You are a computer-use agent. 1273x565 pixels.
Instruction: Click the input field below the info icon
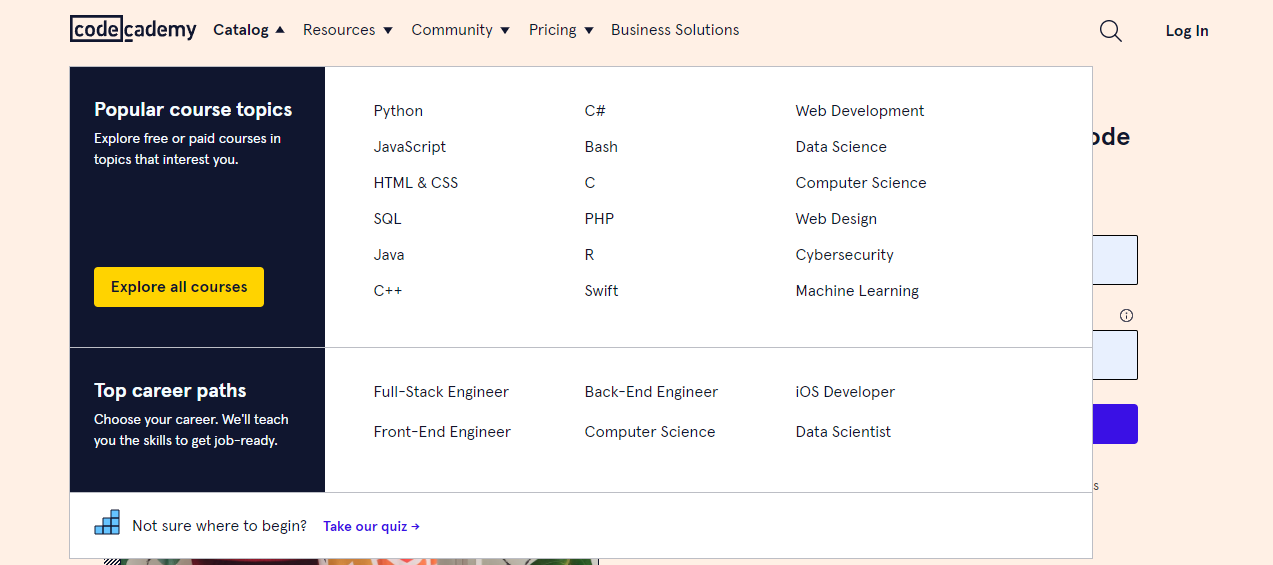click(x=1115, y=355)
